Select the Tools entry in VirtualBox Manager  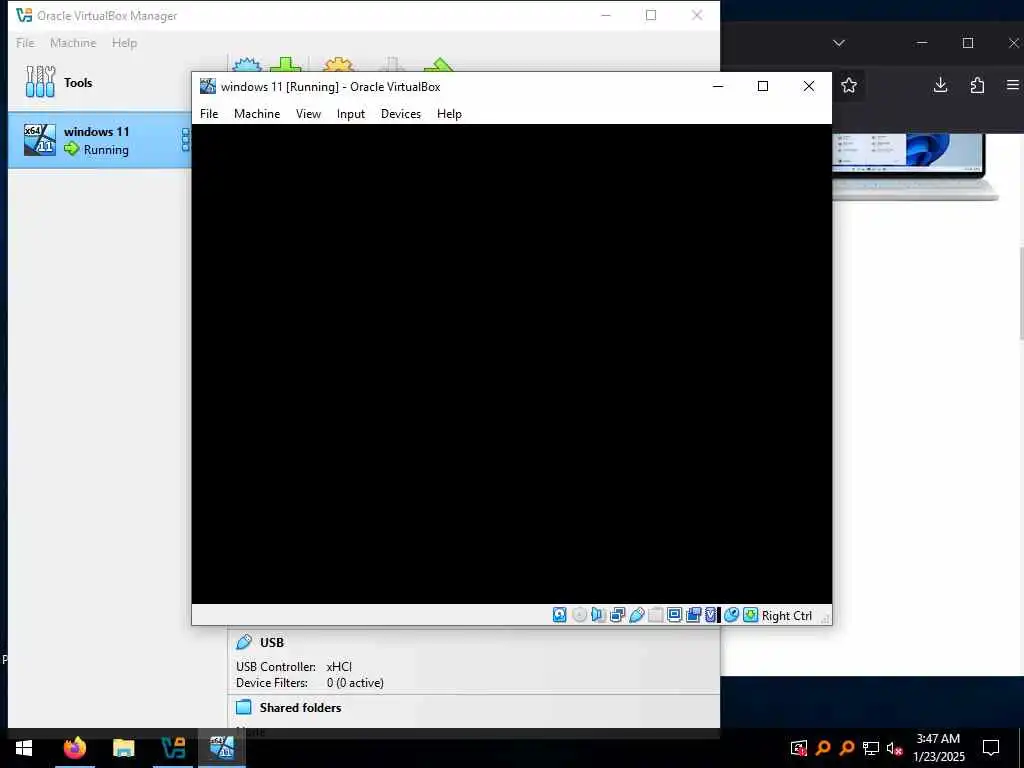click(99, 82)
